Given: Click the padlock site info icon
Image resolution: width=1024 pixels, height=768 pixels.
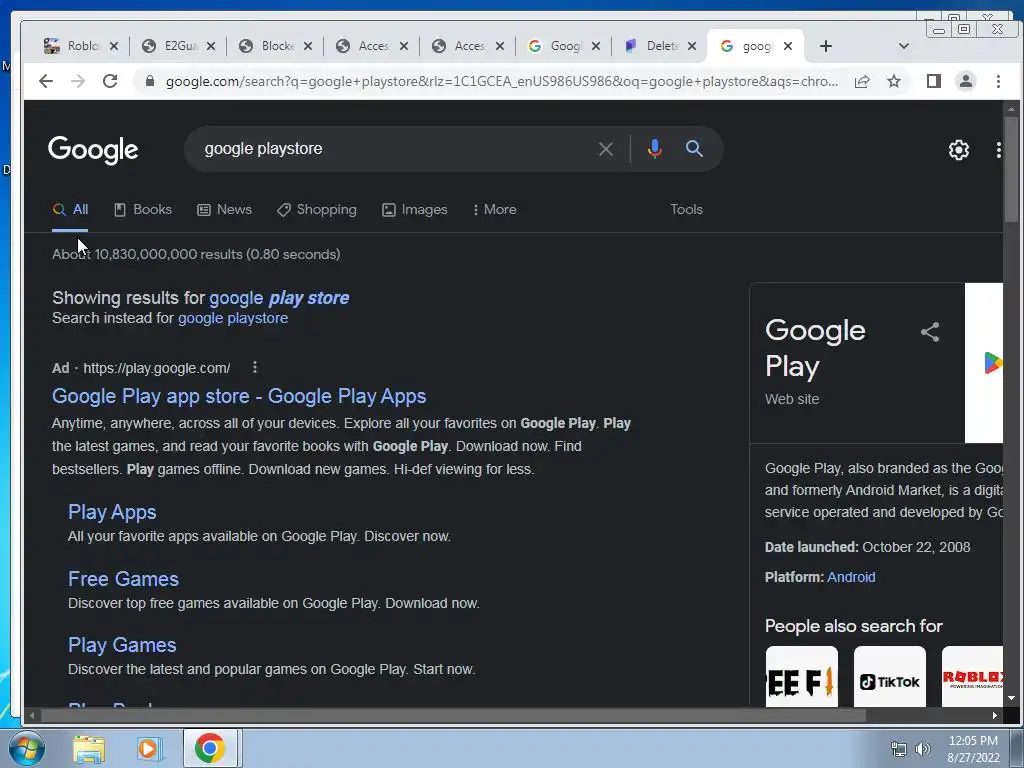Looking at the screenshot, I should [150, 81].
